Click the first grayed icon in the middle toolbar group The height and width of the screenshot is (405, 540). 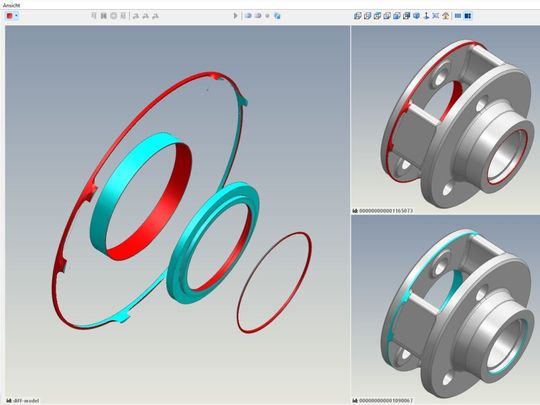(x=94, y=16)
